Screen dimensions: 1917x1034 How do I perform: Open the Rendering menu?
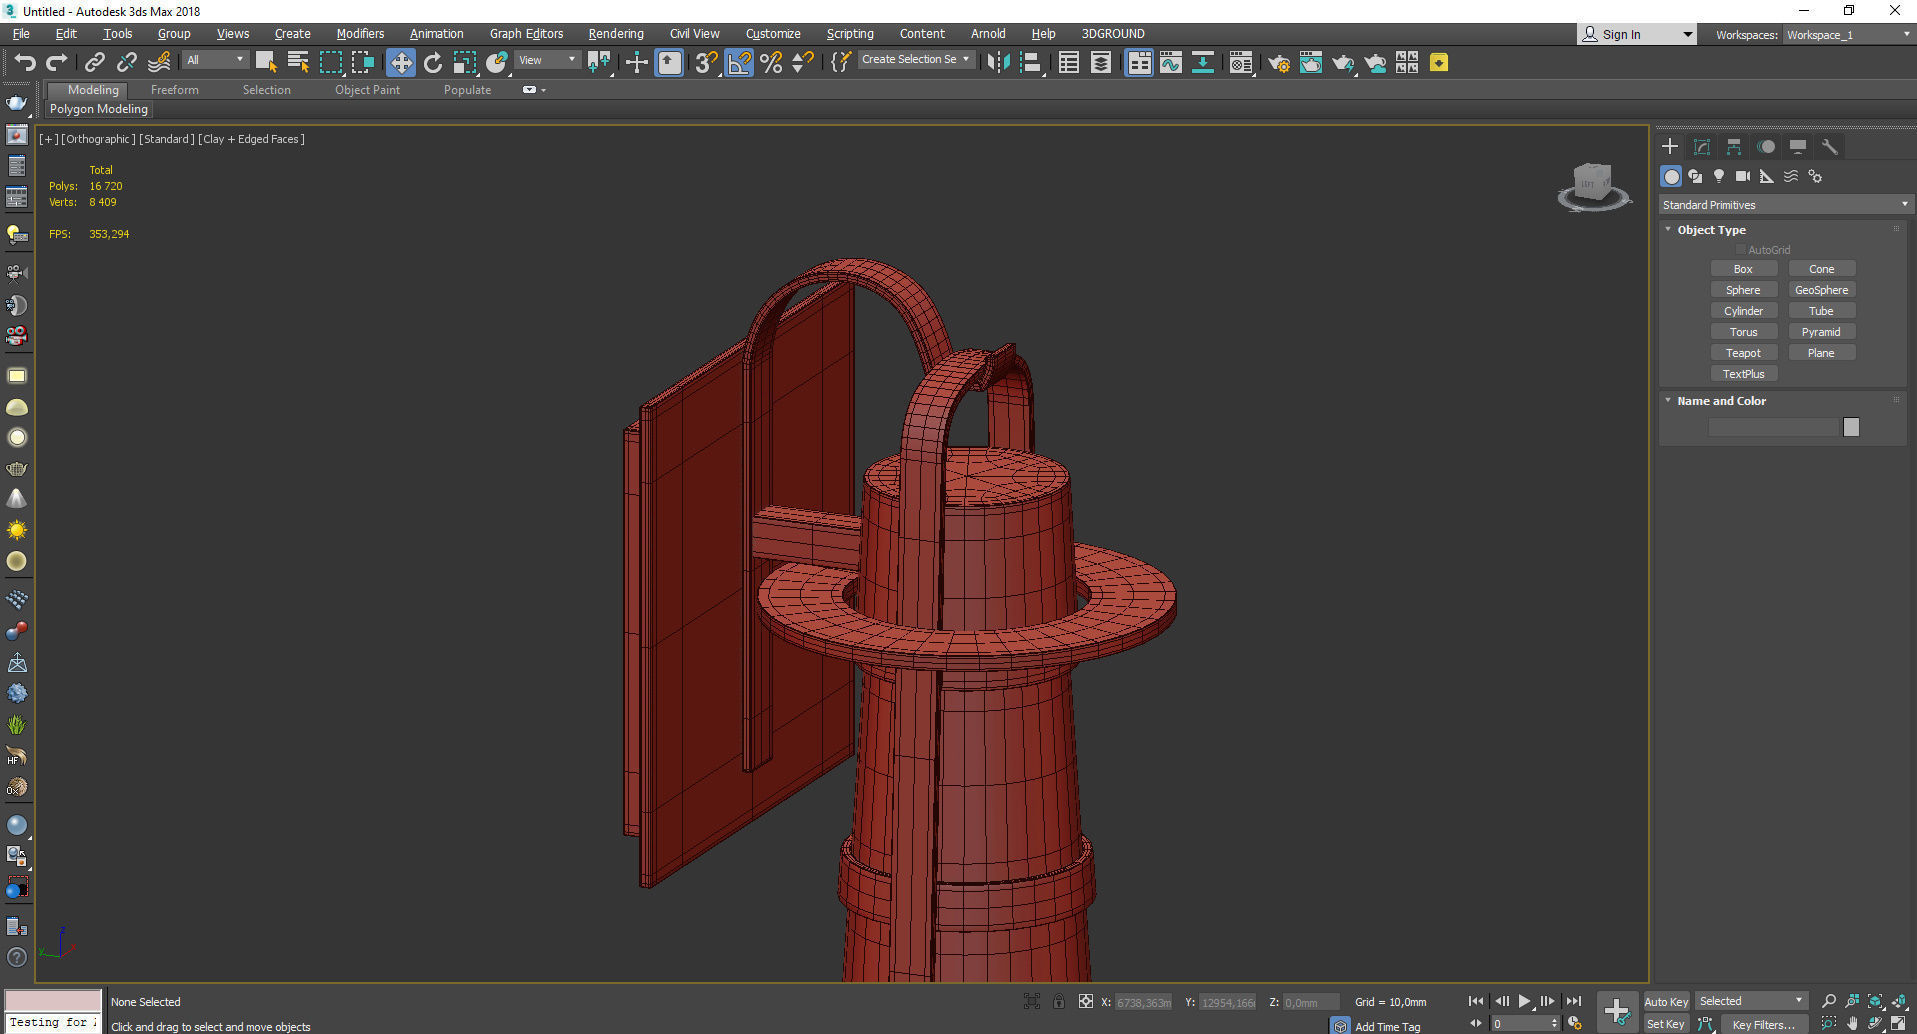pos(616,34)
